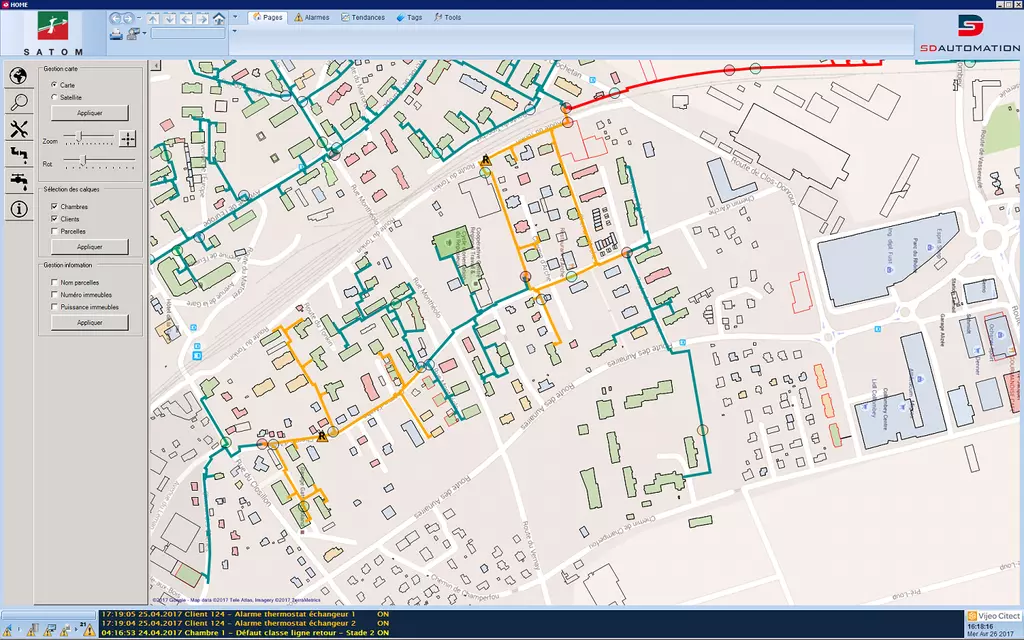Image resolution: width=1024 pixels, height=640 pixels.
Task: Switch to the Alarmes tab
Action: (x=311, y=17)
